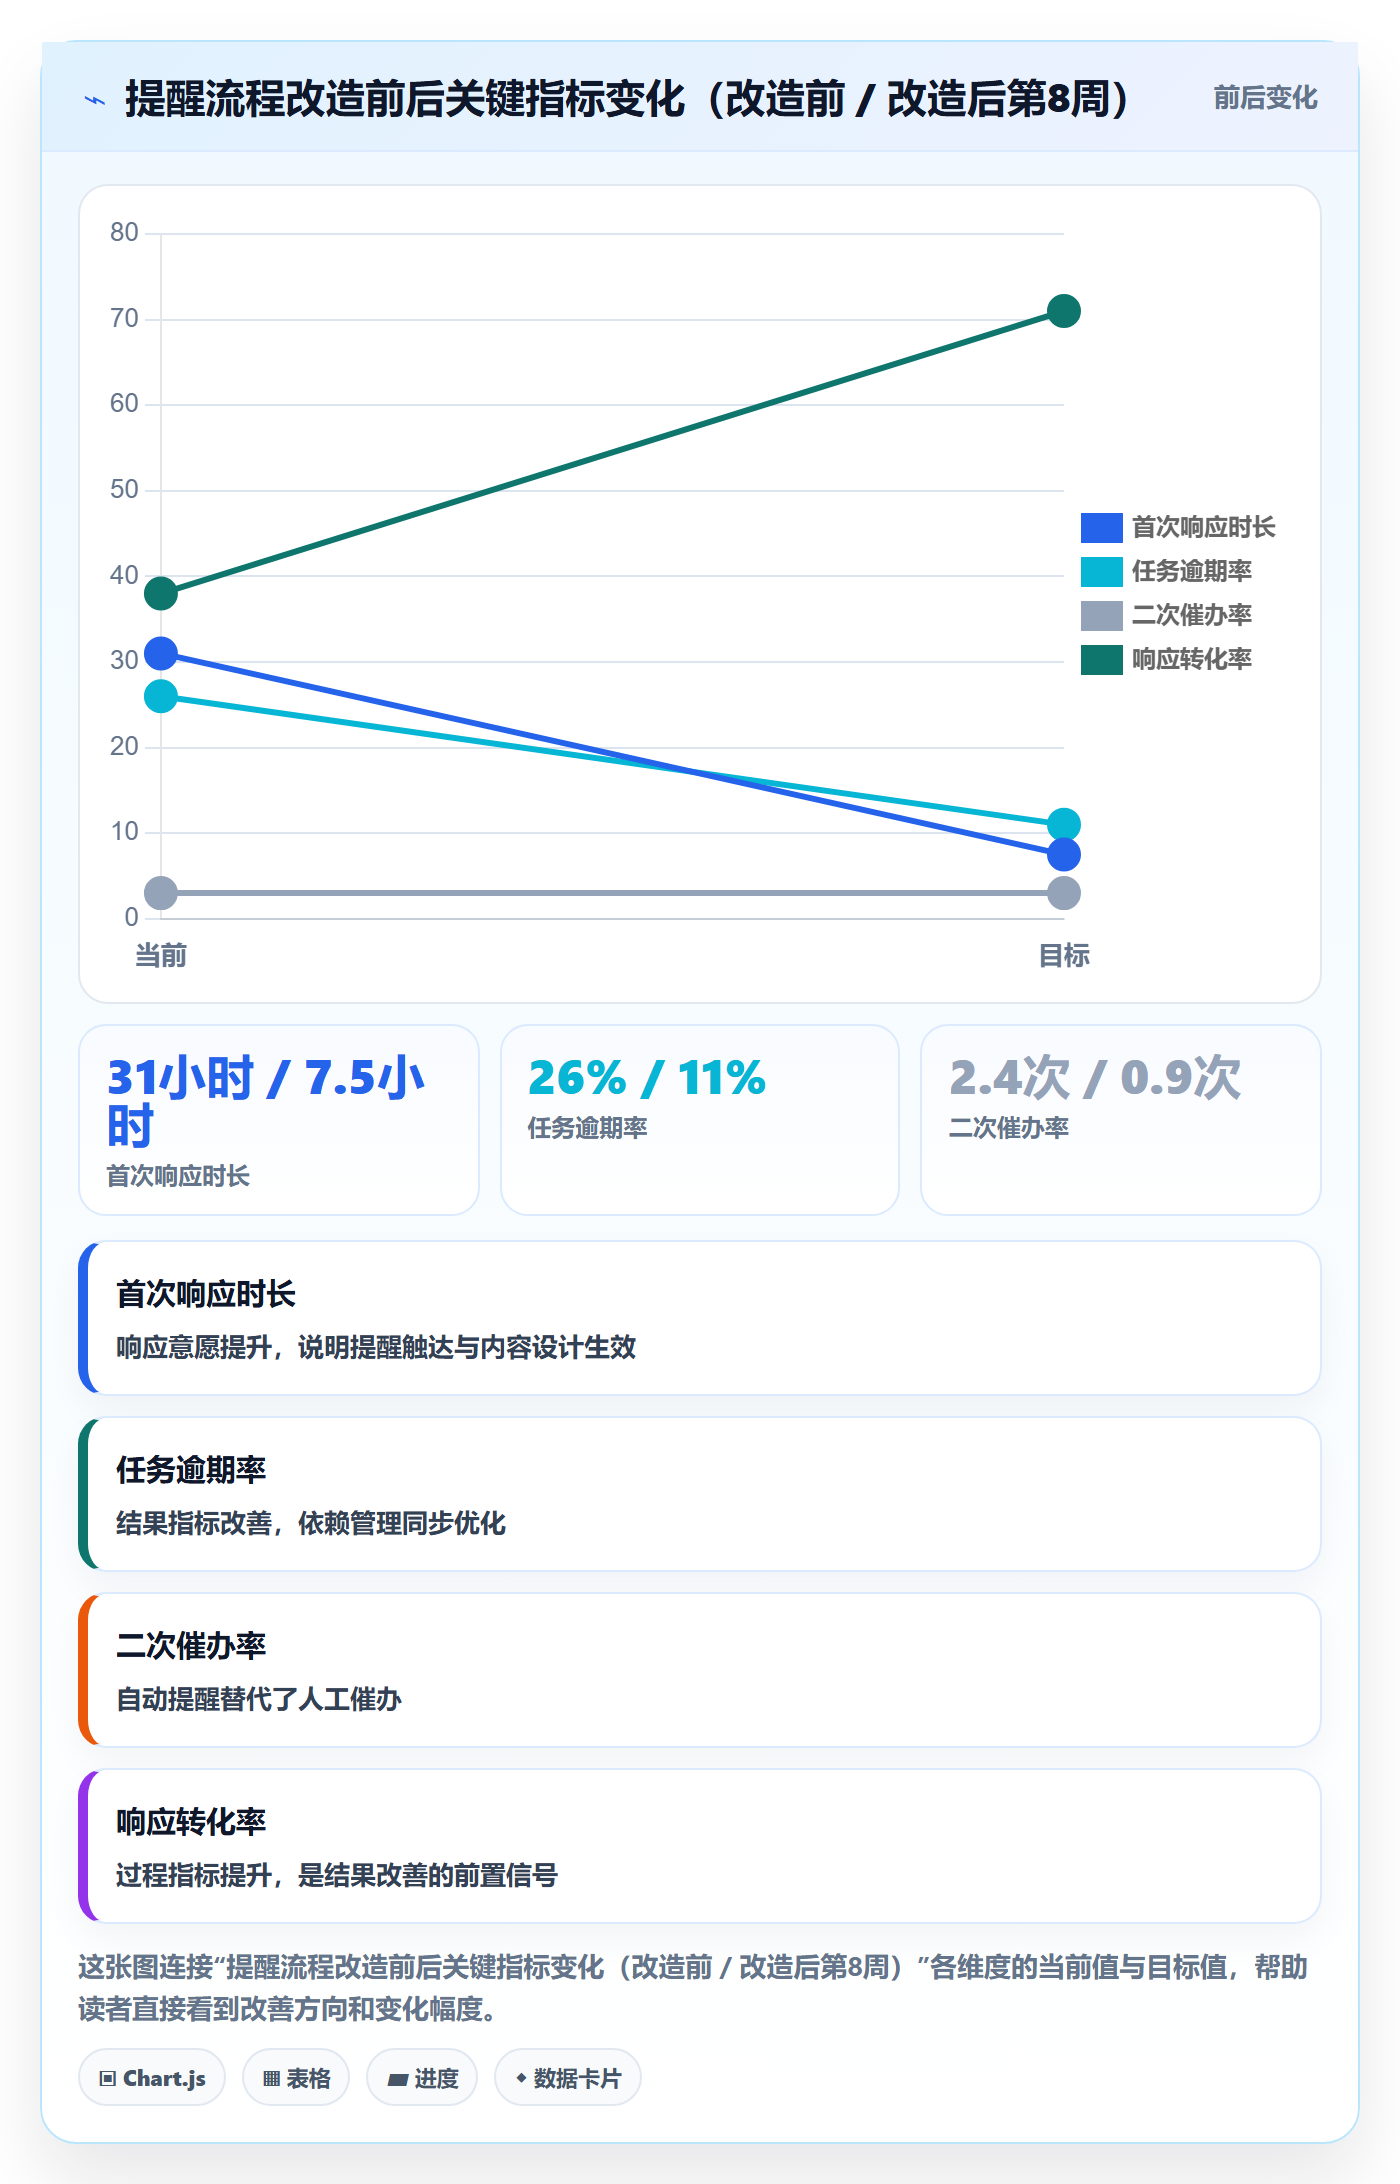Hide the 二次催办率 series via legend swatch
This screenshot has height=2184, width=1400.
pyautogui.click(x=1101, y=615)
